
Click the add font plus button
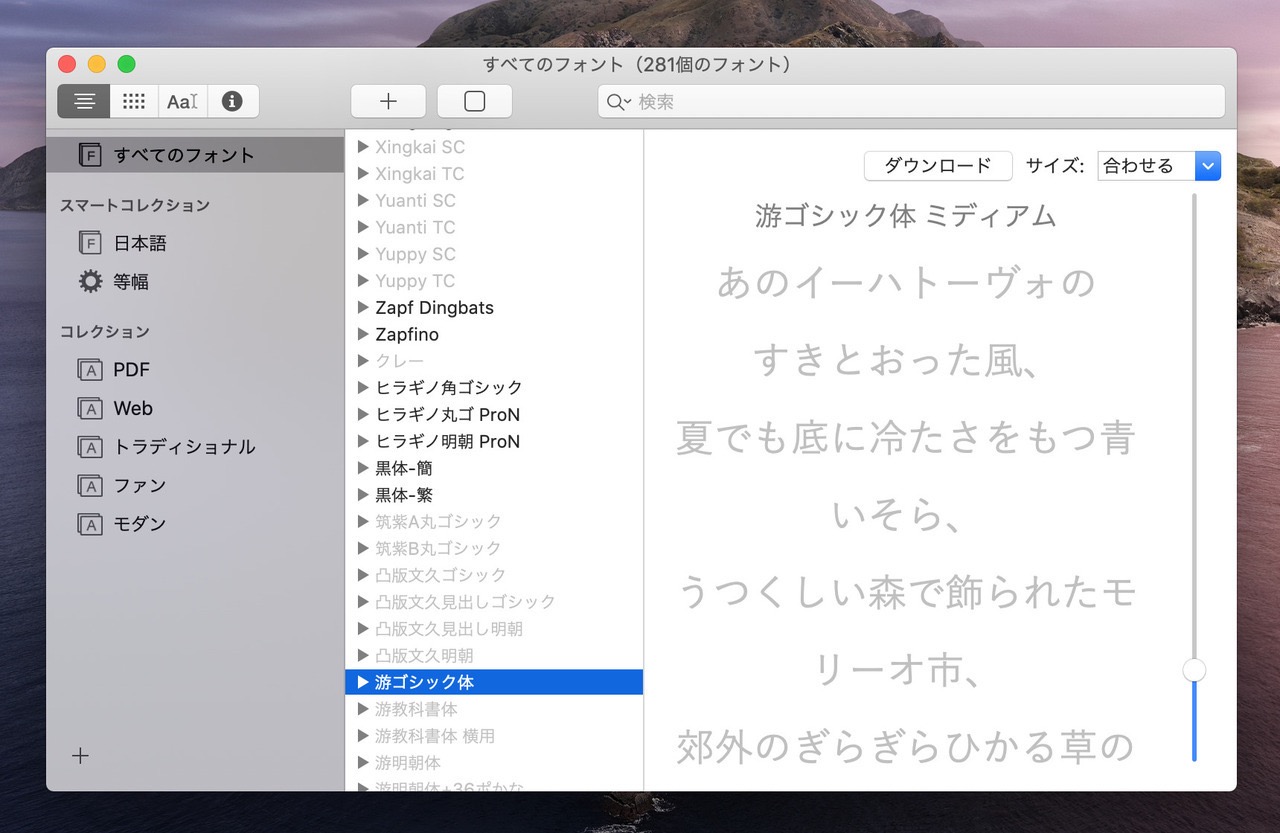[388, 101]
